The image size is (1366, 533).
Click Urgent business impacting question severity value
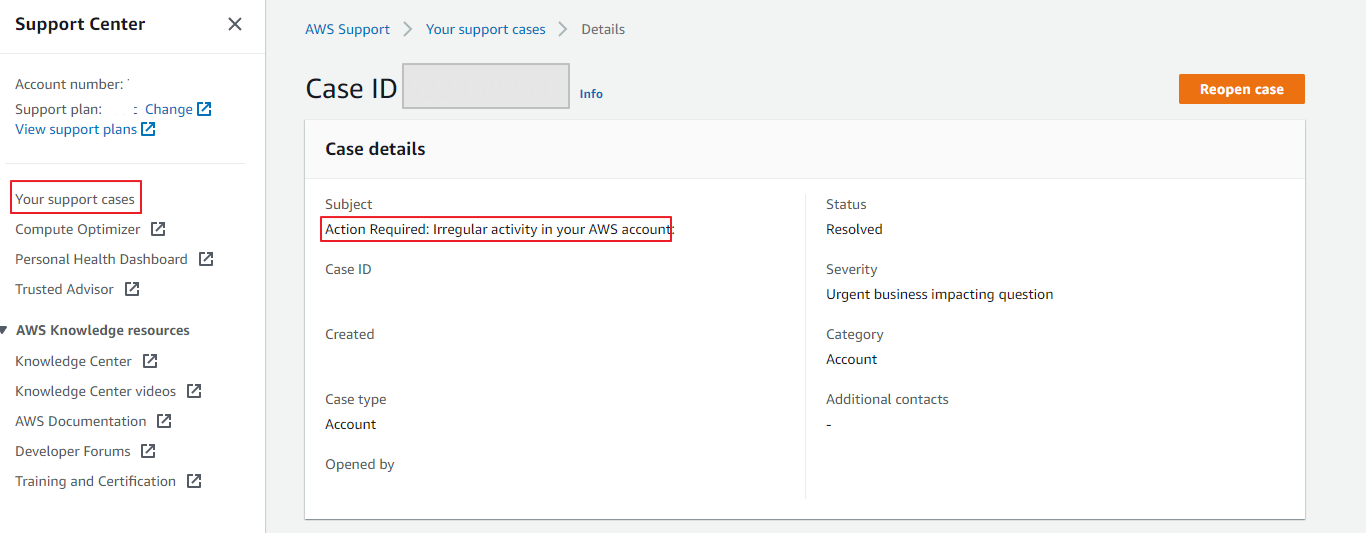coord(939,294)
